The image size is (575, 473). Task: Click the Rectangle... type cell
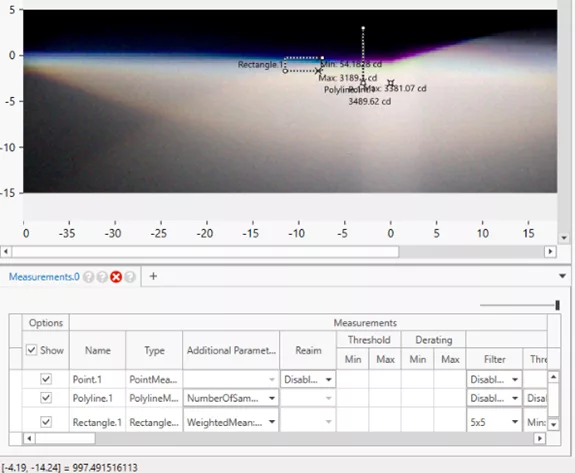154,422
